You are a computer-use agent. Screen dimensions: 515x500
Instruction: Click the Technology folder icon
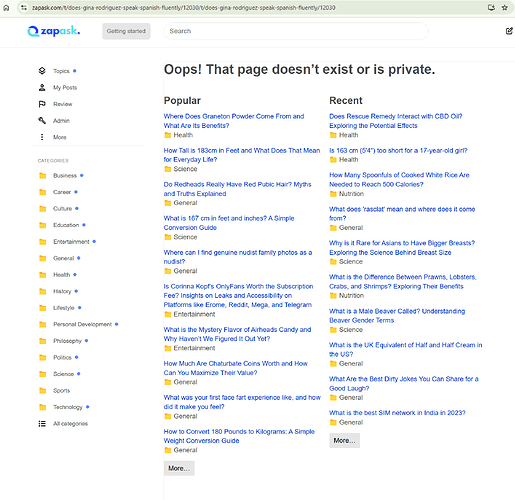point(43,407)
